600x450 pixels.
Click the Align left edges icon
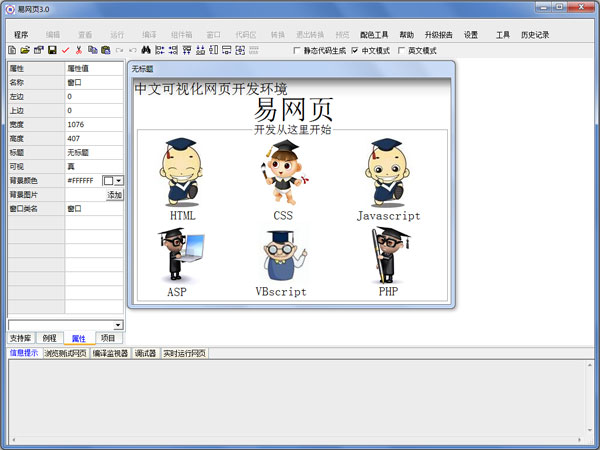pos(160,50)
